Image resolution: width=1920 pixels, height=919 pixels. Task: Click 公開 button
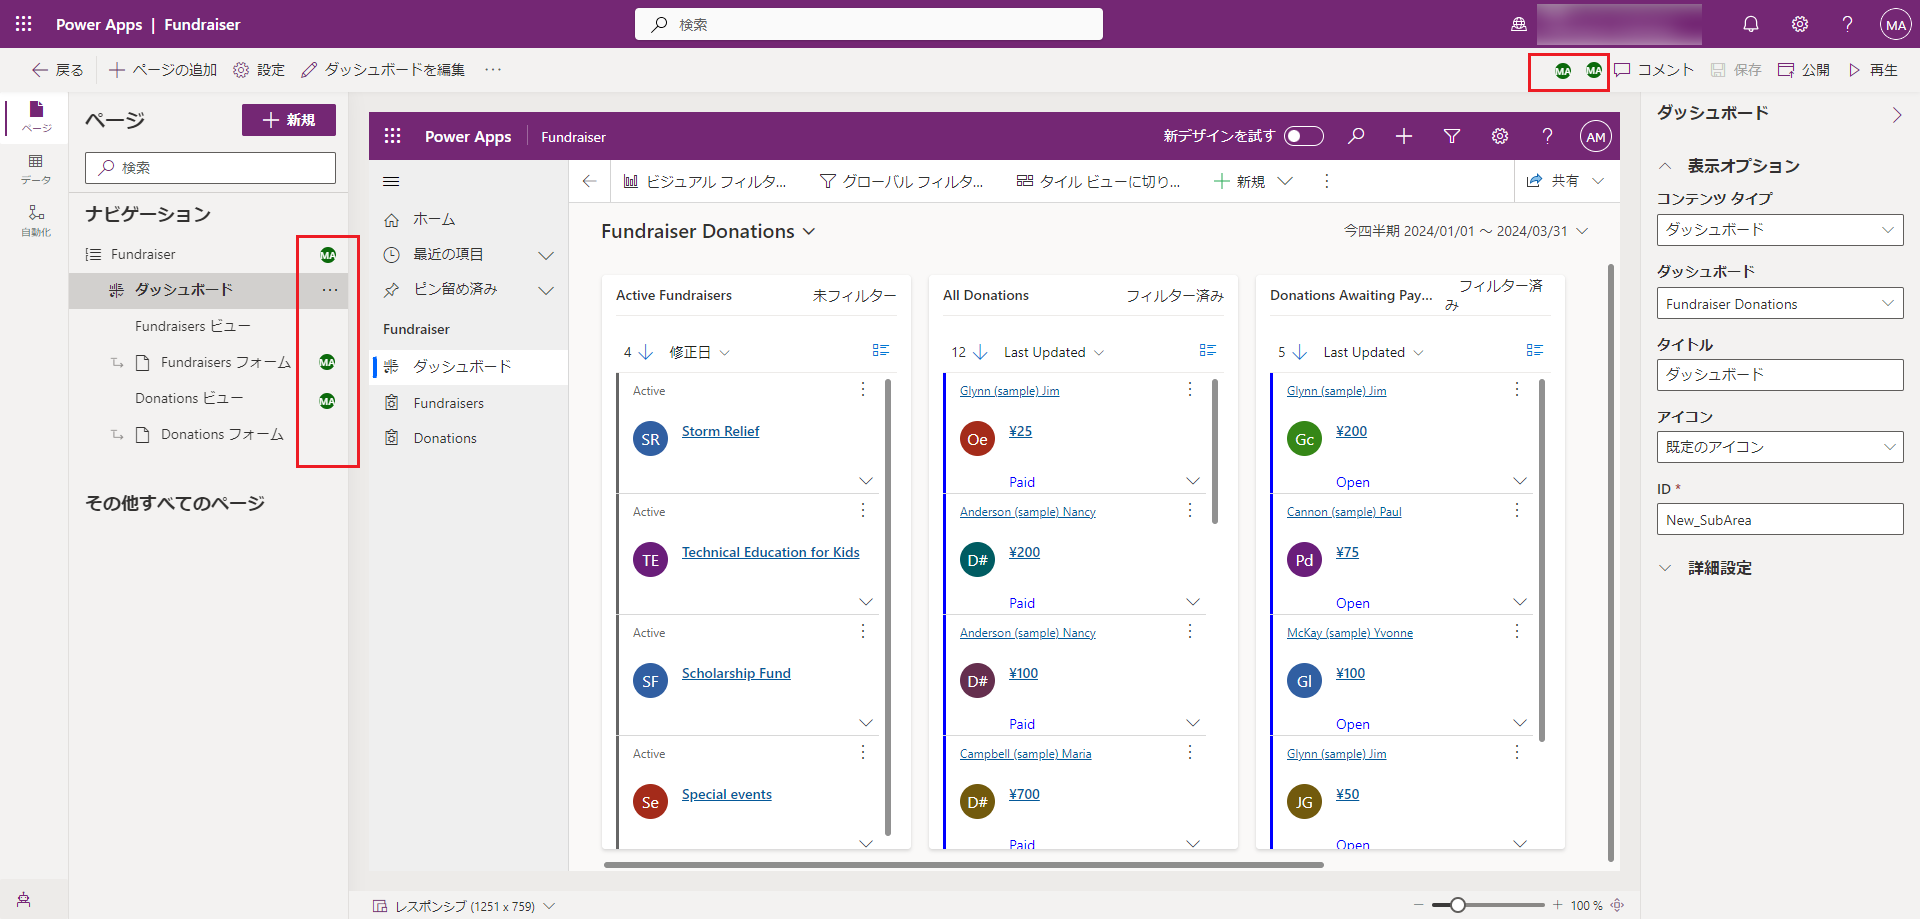click(x=1804, y=70)
